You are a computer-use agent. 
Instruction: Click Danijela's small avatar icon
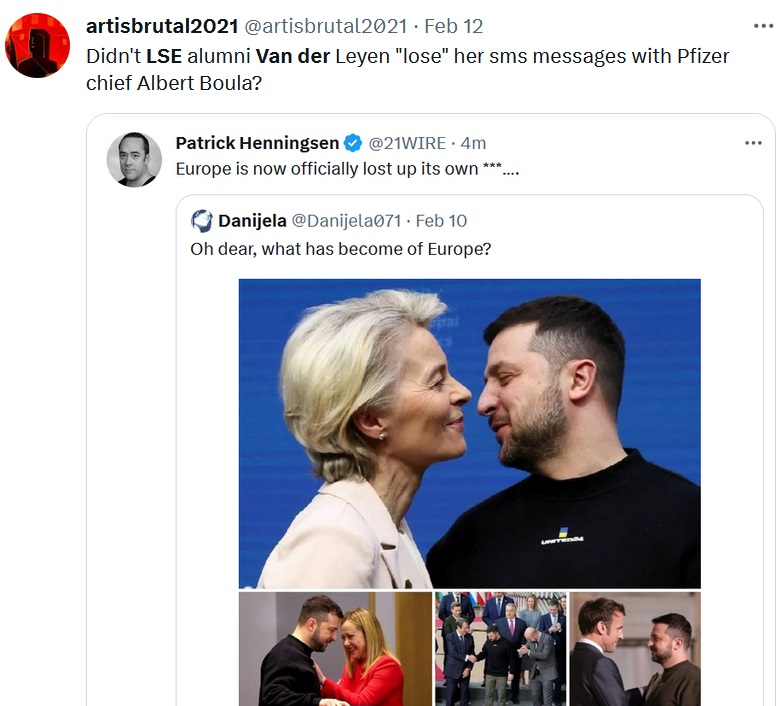click(x=202, y=221)
